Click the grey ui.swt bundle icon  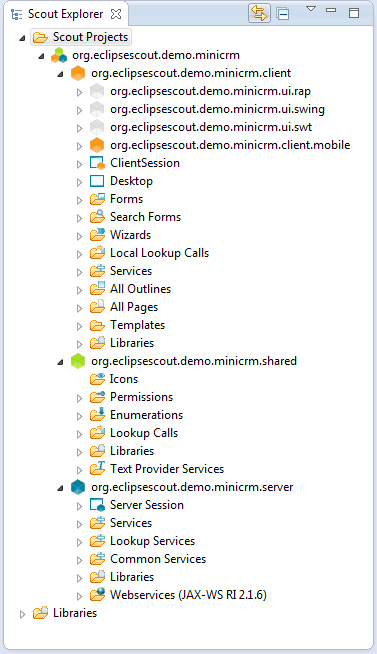pyautogui.click(x=97, y=127)
